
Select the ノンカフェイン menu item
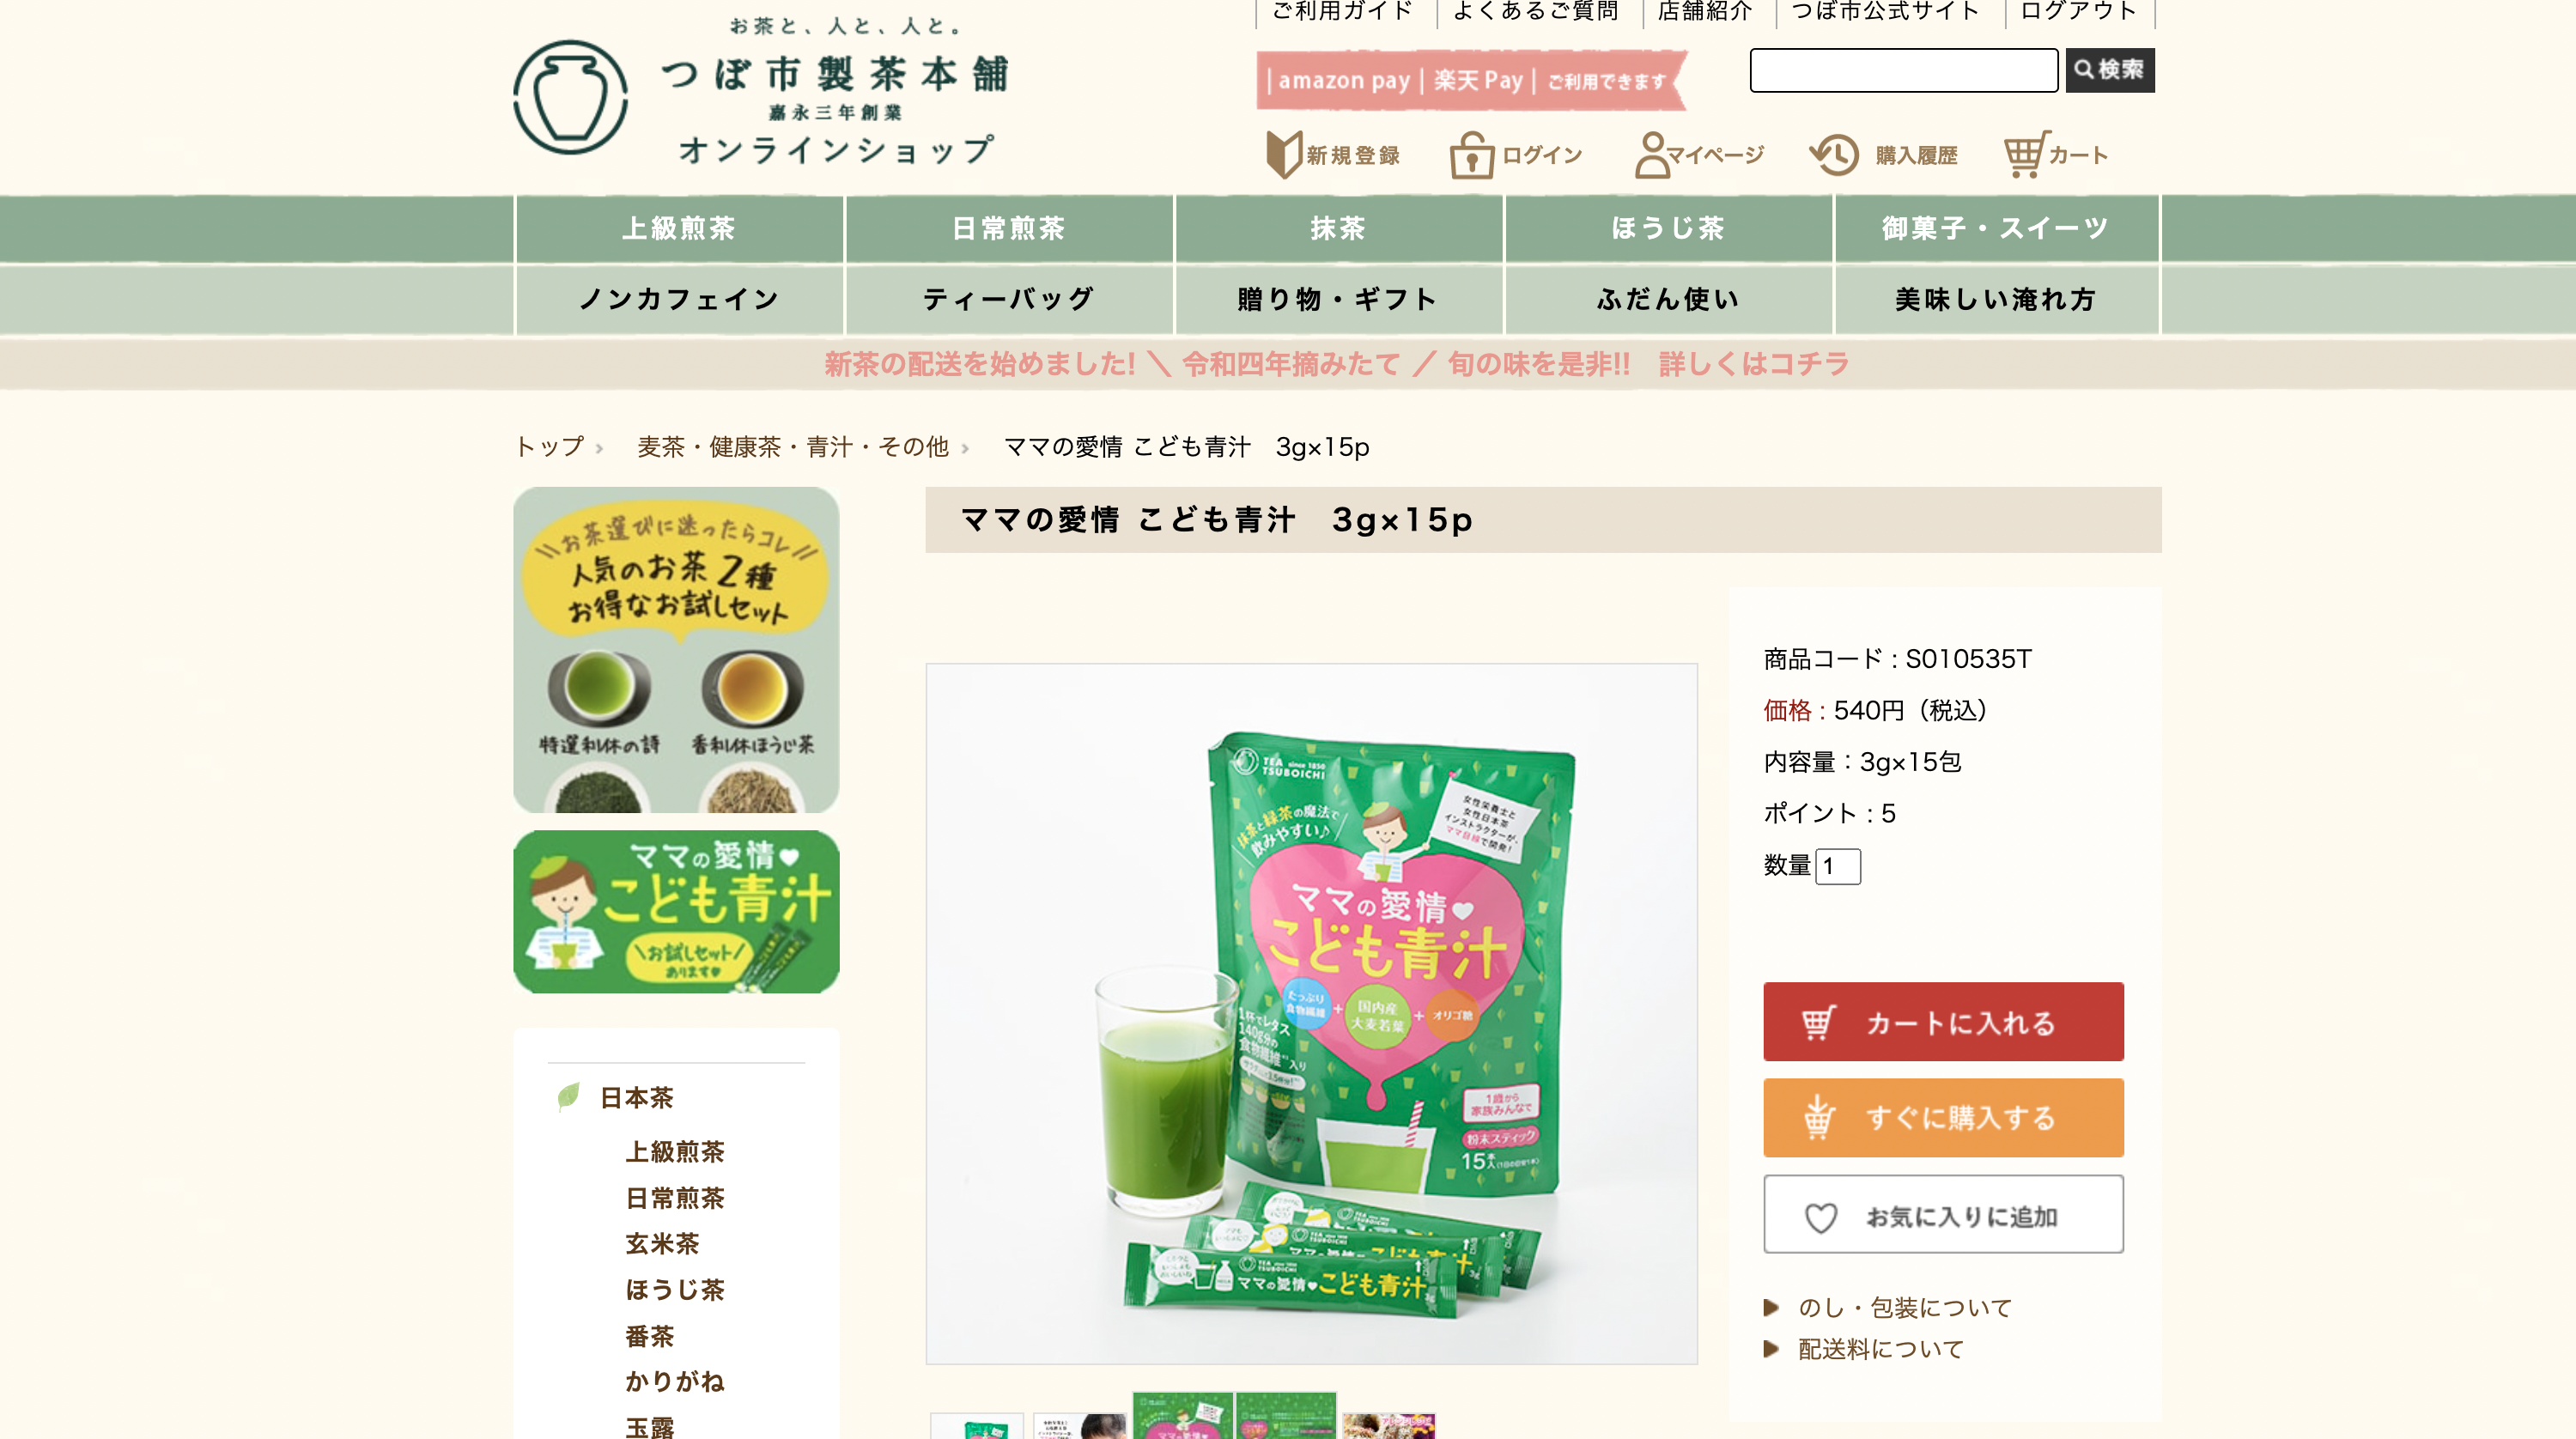(680, 299)
